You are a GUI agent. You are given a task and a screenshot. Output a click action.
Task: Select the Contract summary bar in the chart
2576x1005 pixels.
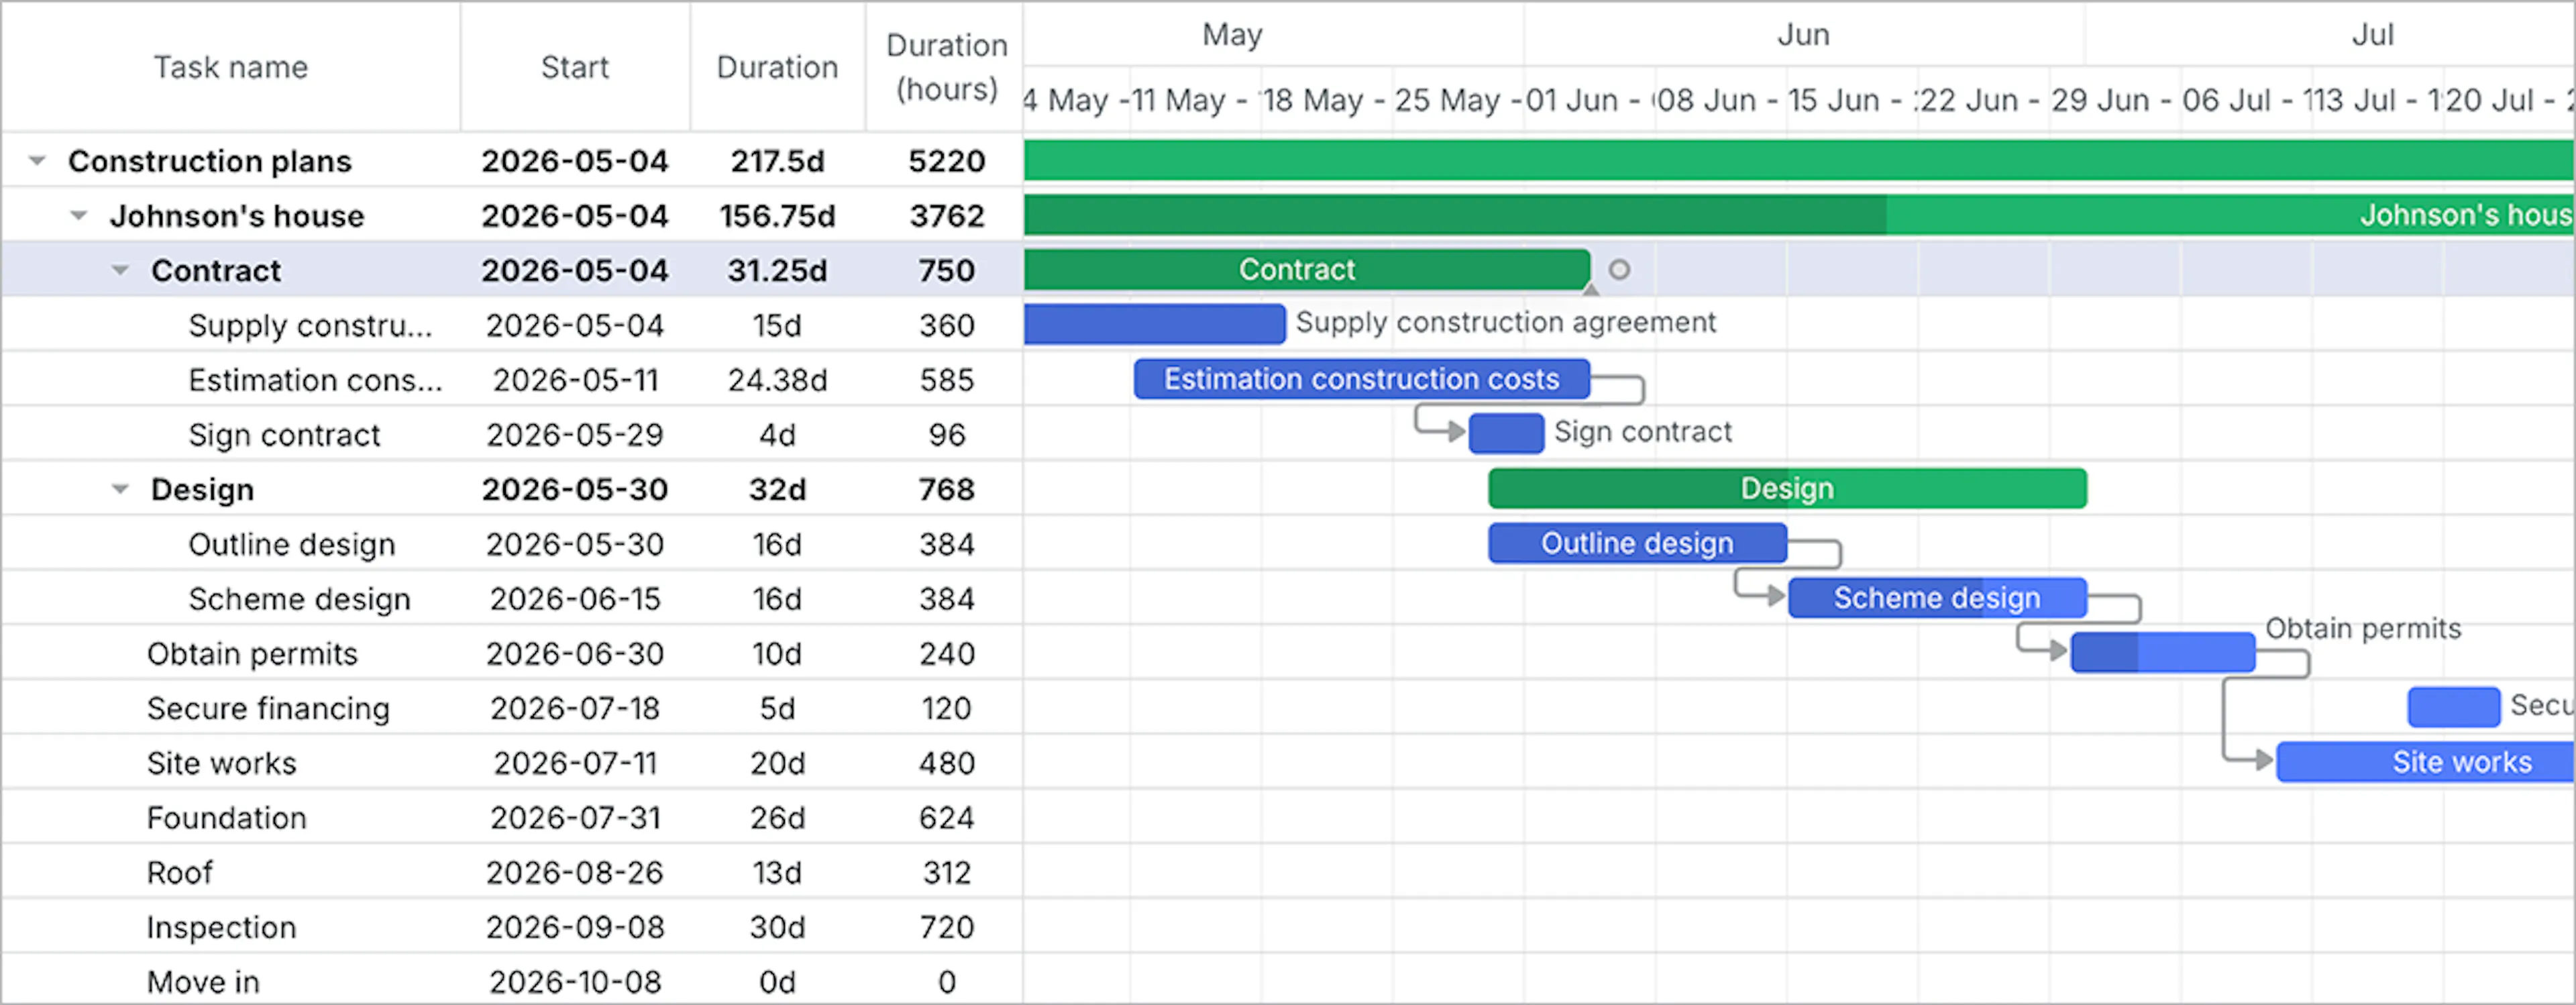click(1306, 269)
